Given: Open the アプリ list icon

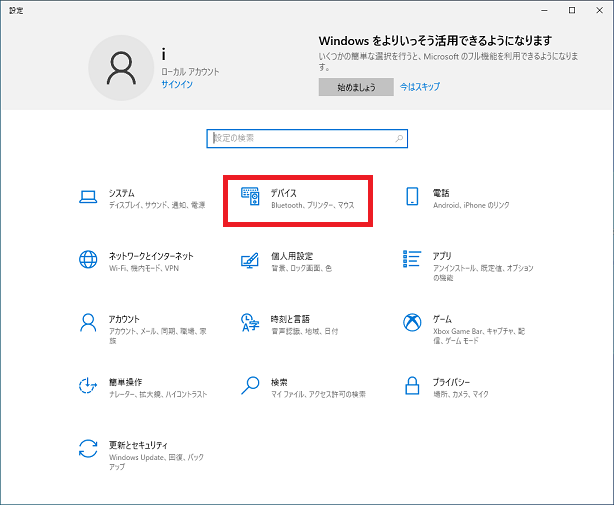Looking at the screenshot, I should (412, 259).
